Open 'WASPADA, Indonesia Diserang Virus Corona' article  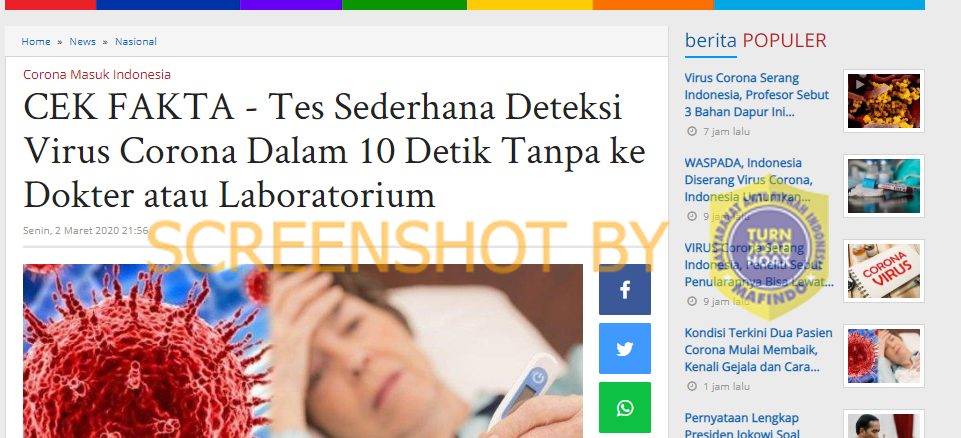coord(749,180)
